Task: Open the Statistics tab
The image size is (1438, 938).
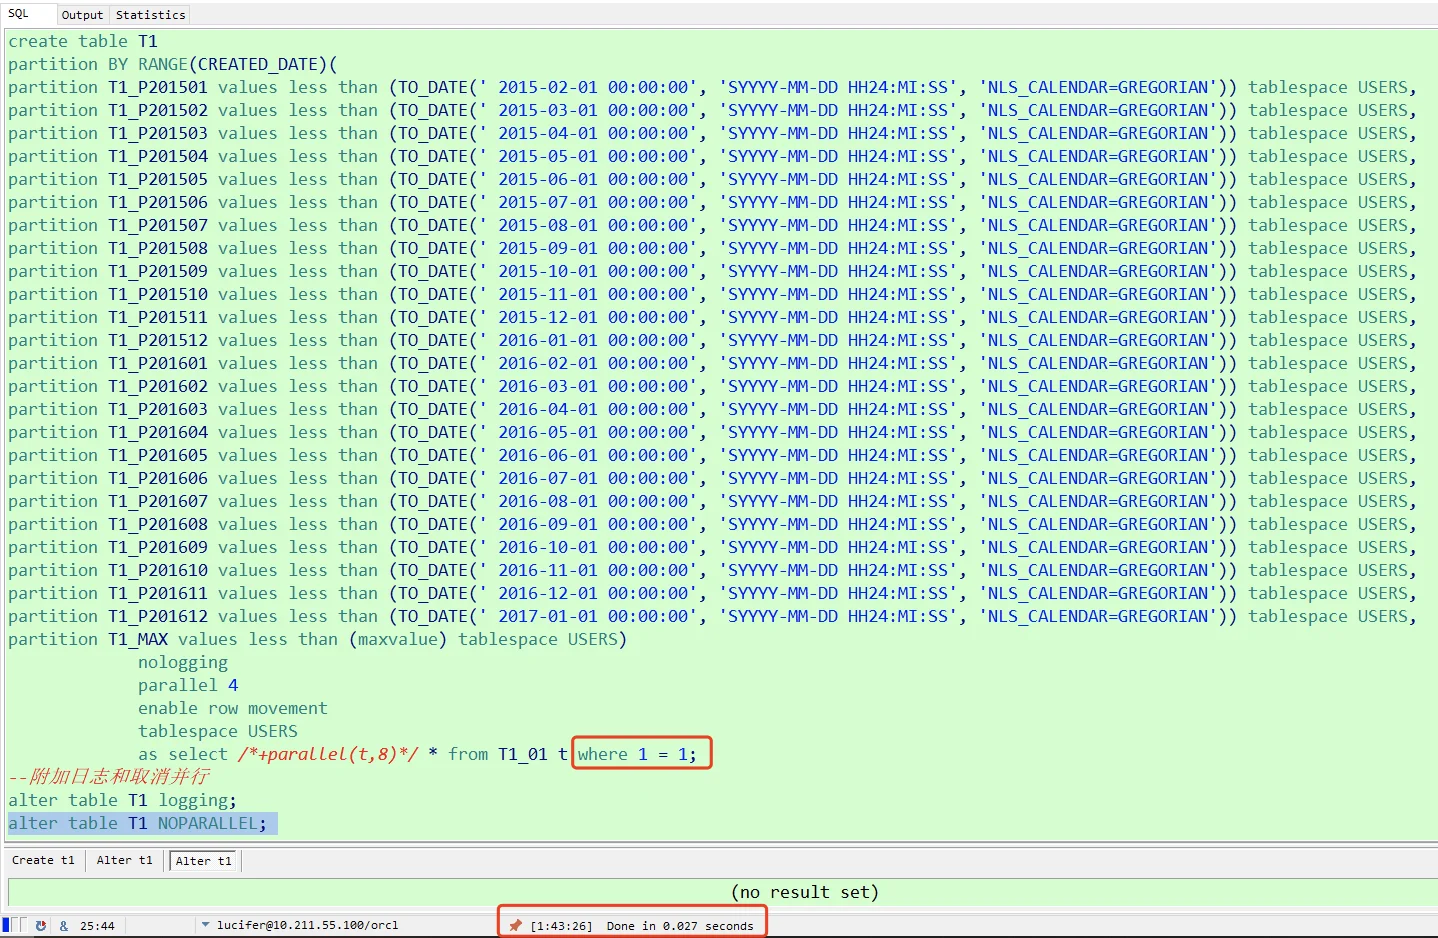Action: click(150, 15)
